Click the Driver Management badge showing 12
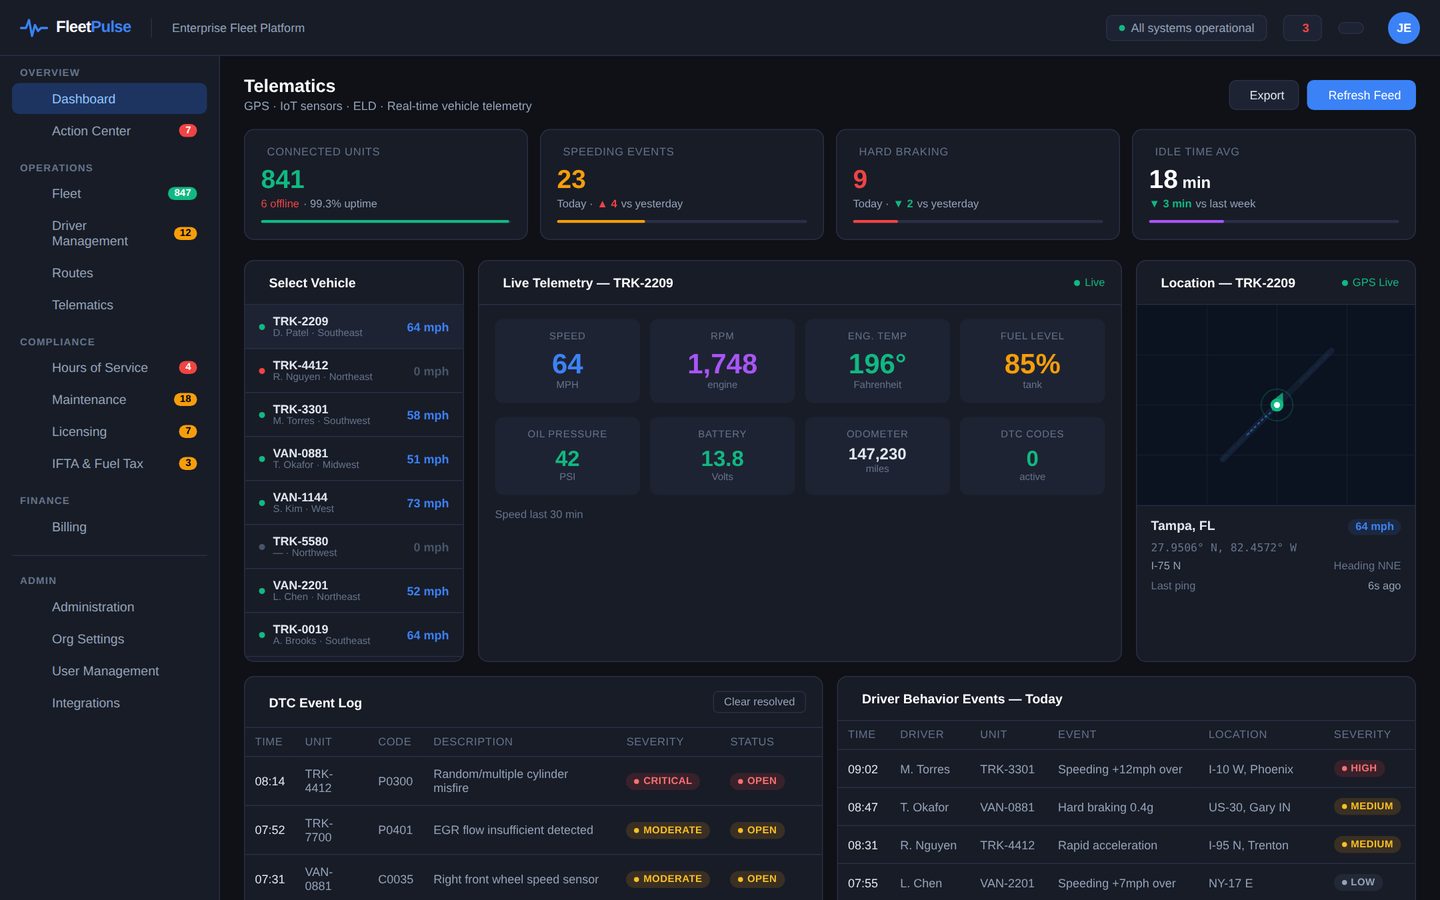This screenshot has height=900, width=1440. point(185,234)
